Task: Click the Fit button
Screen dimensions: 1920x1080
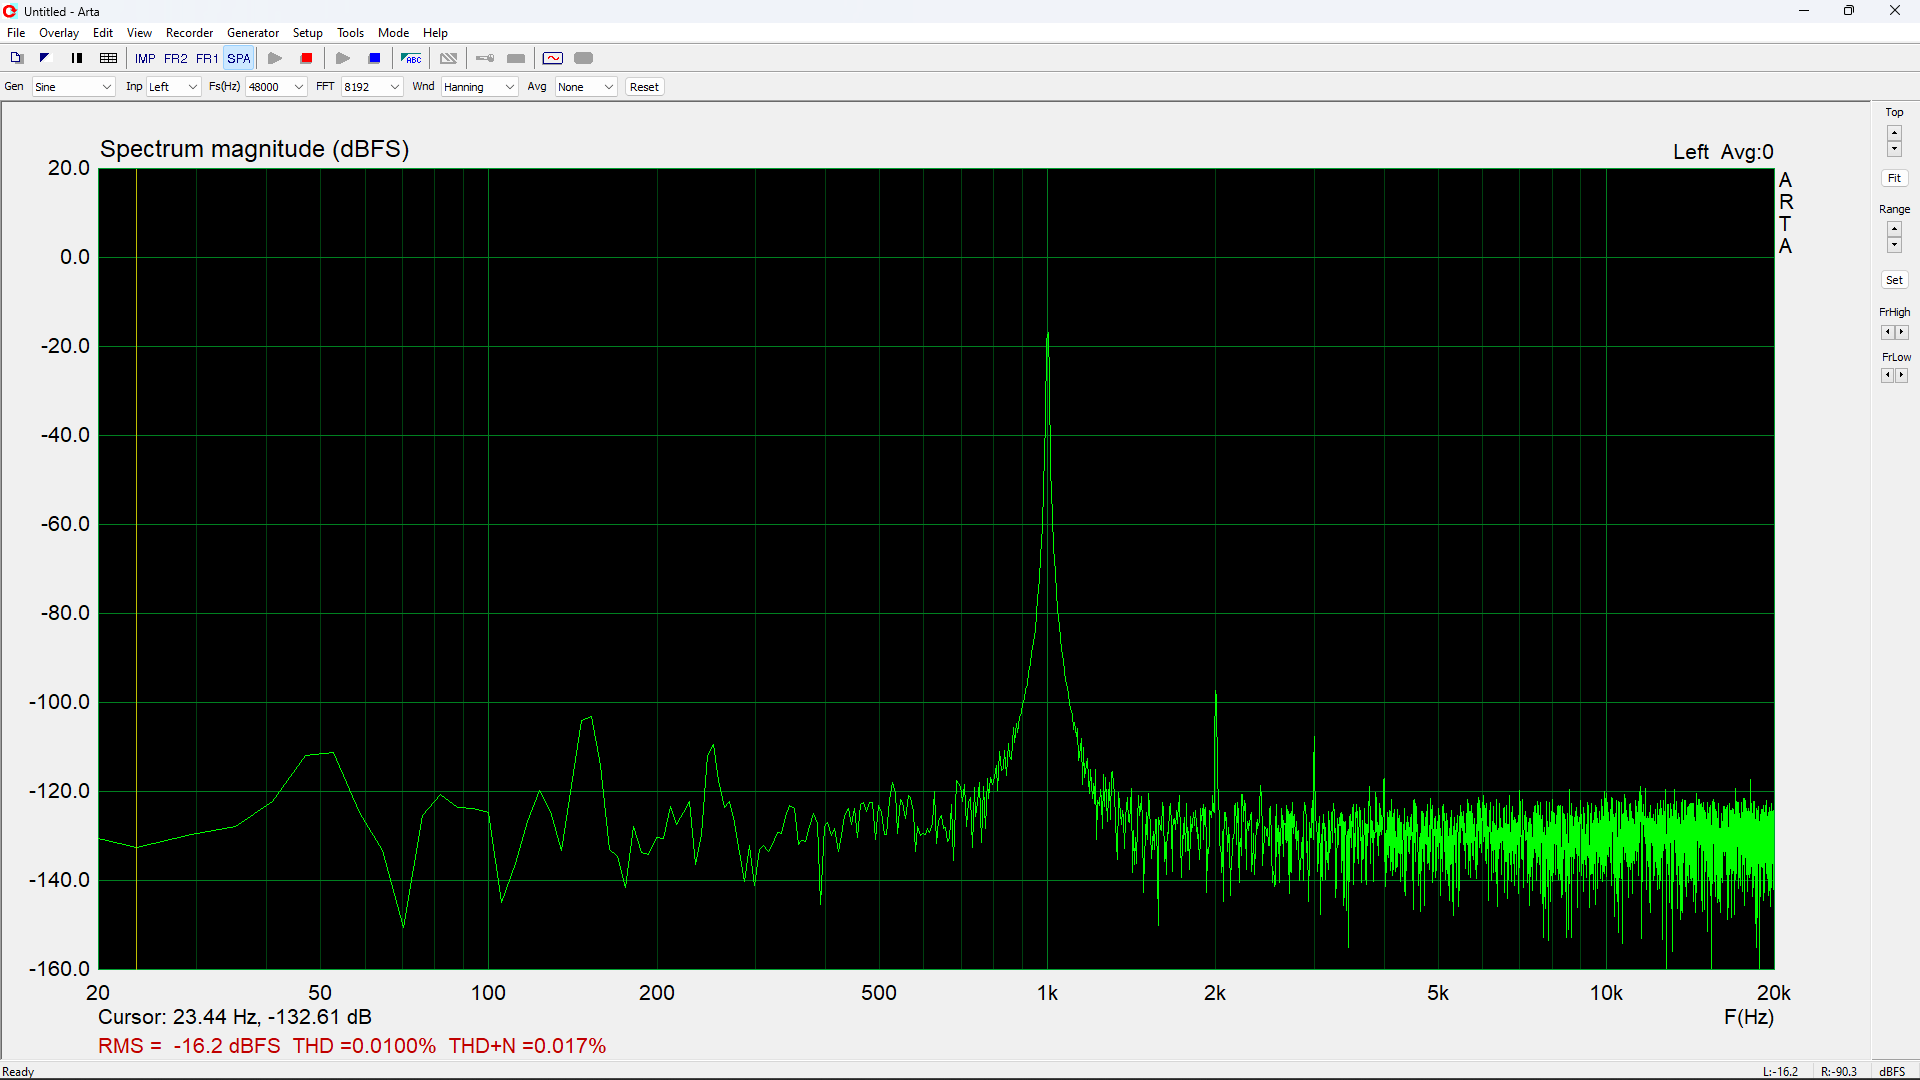Action: tap(1894, 179)
